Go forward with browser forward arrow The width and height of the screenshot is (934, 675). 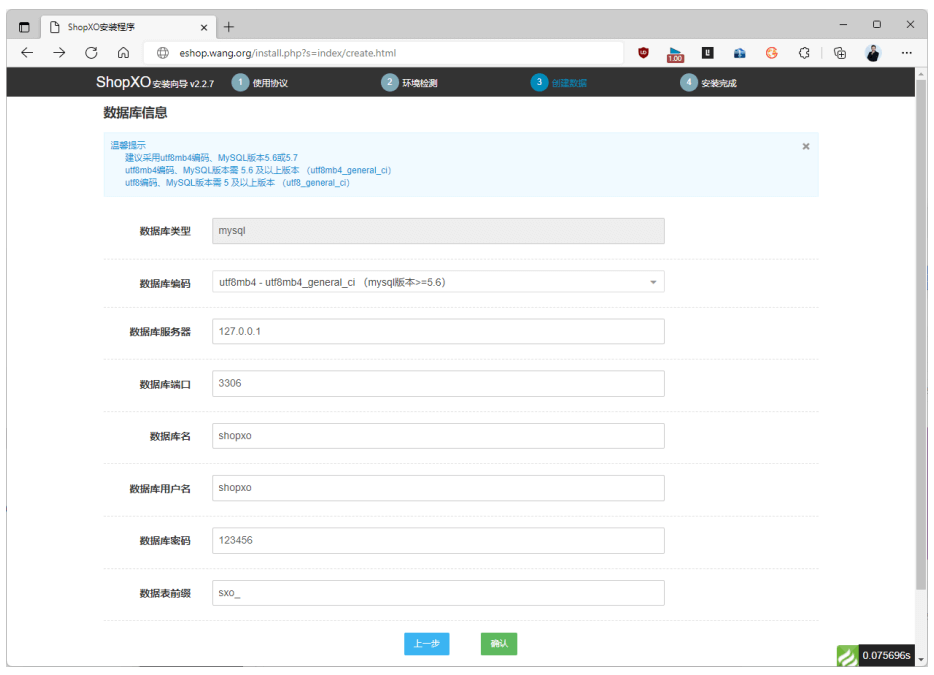[59, 53]
